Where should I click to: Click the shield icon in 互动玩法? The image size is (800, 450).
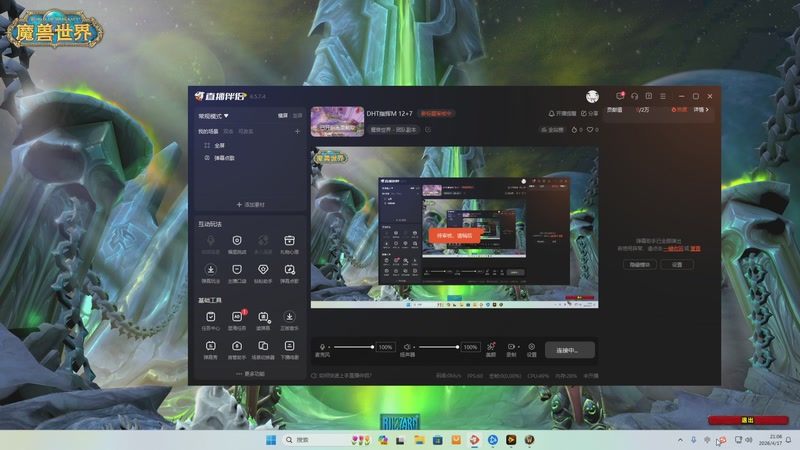(x=237, y=240)
